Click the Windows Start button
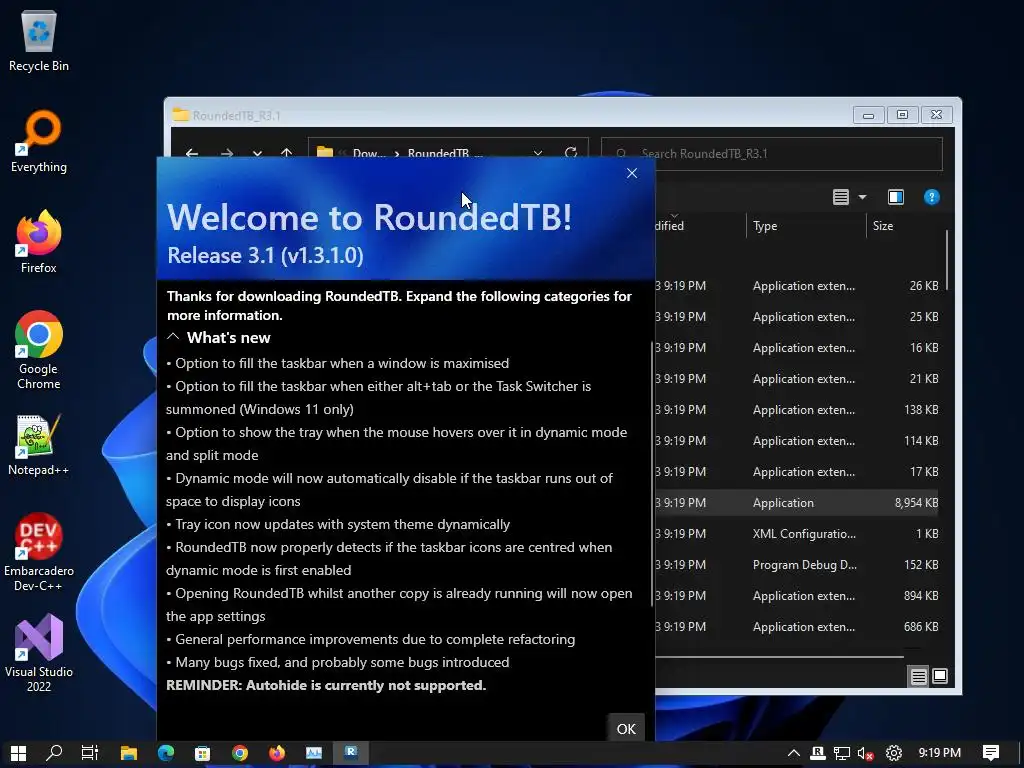This screenshot has width=1024, height=768. click(18, 753)
